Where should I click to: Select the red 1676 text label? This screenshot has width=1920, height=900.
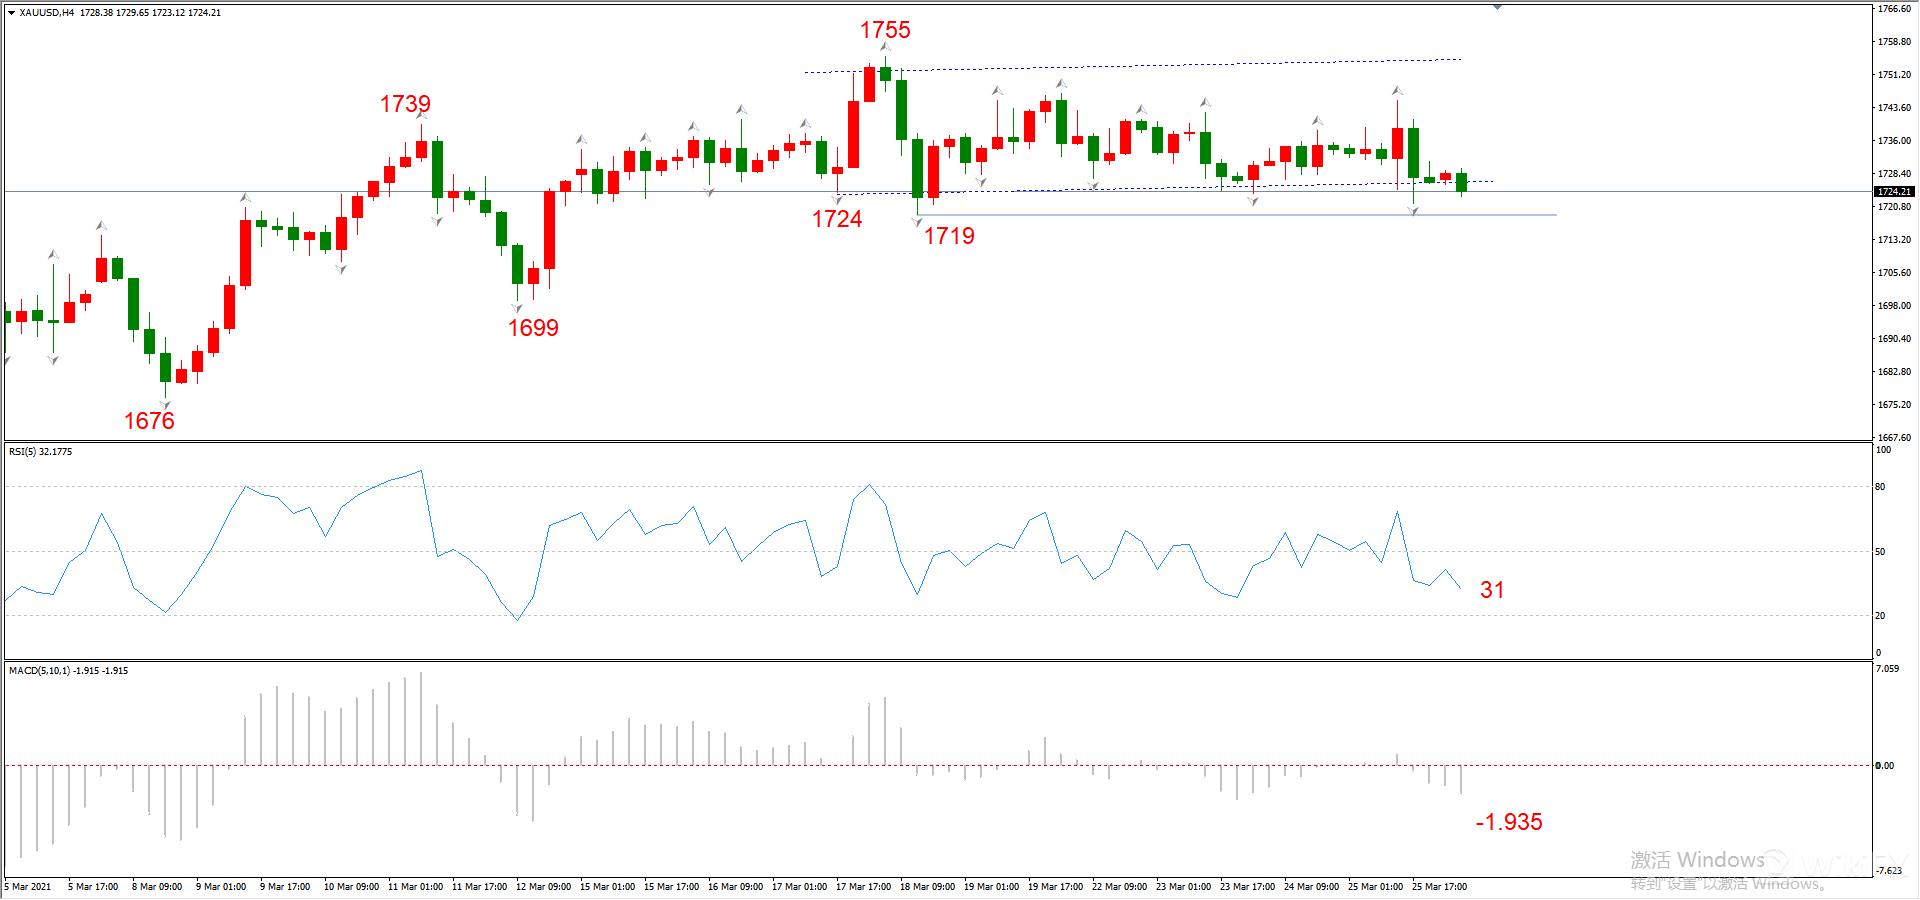[149, 421]
